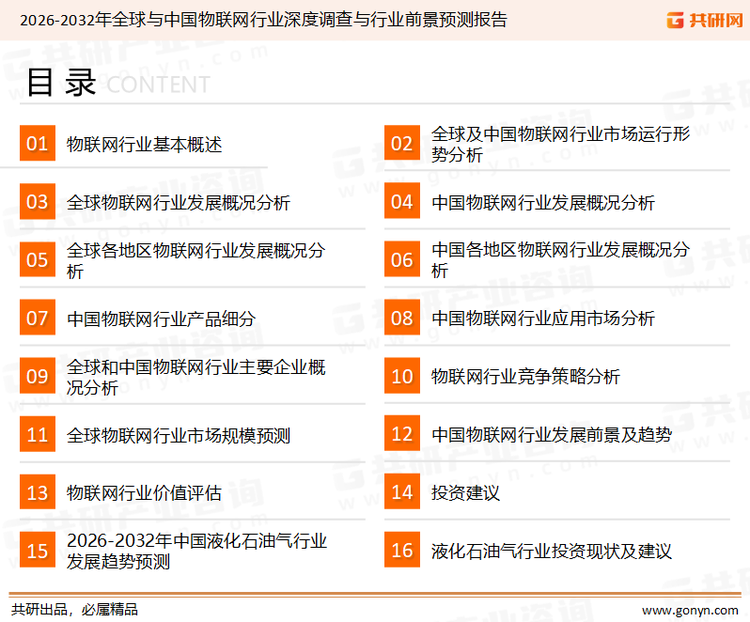This screenshot has height=622, width=750.
Task: Select chapter 中国物联网行业产品细分
Action: point(161,319)
